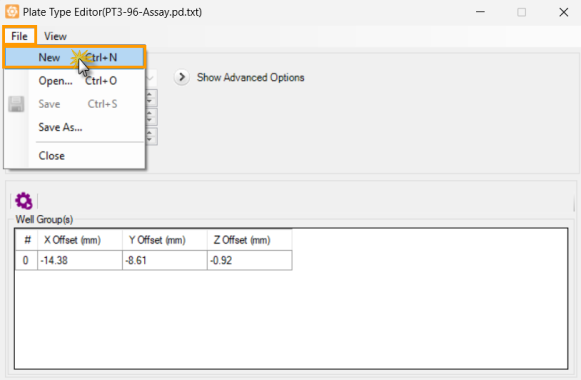
Task: Click the second spinner stepper arrows
Action: pos(151,117)
